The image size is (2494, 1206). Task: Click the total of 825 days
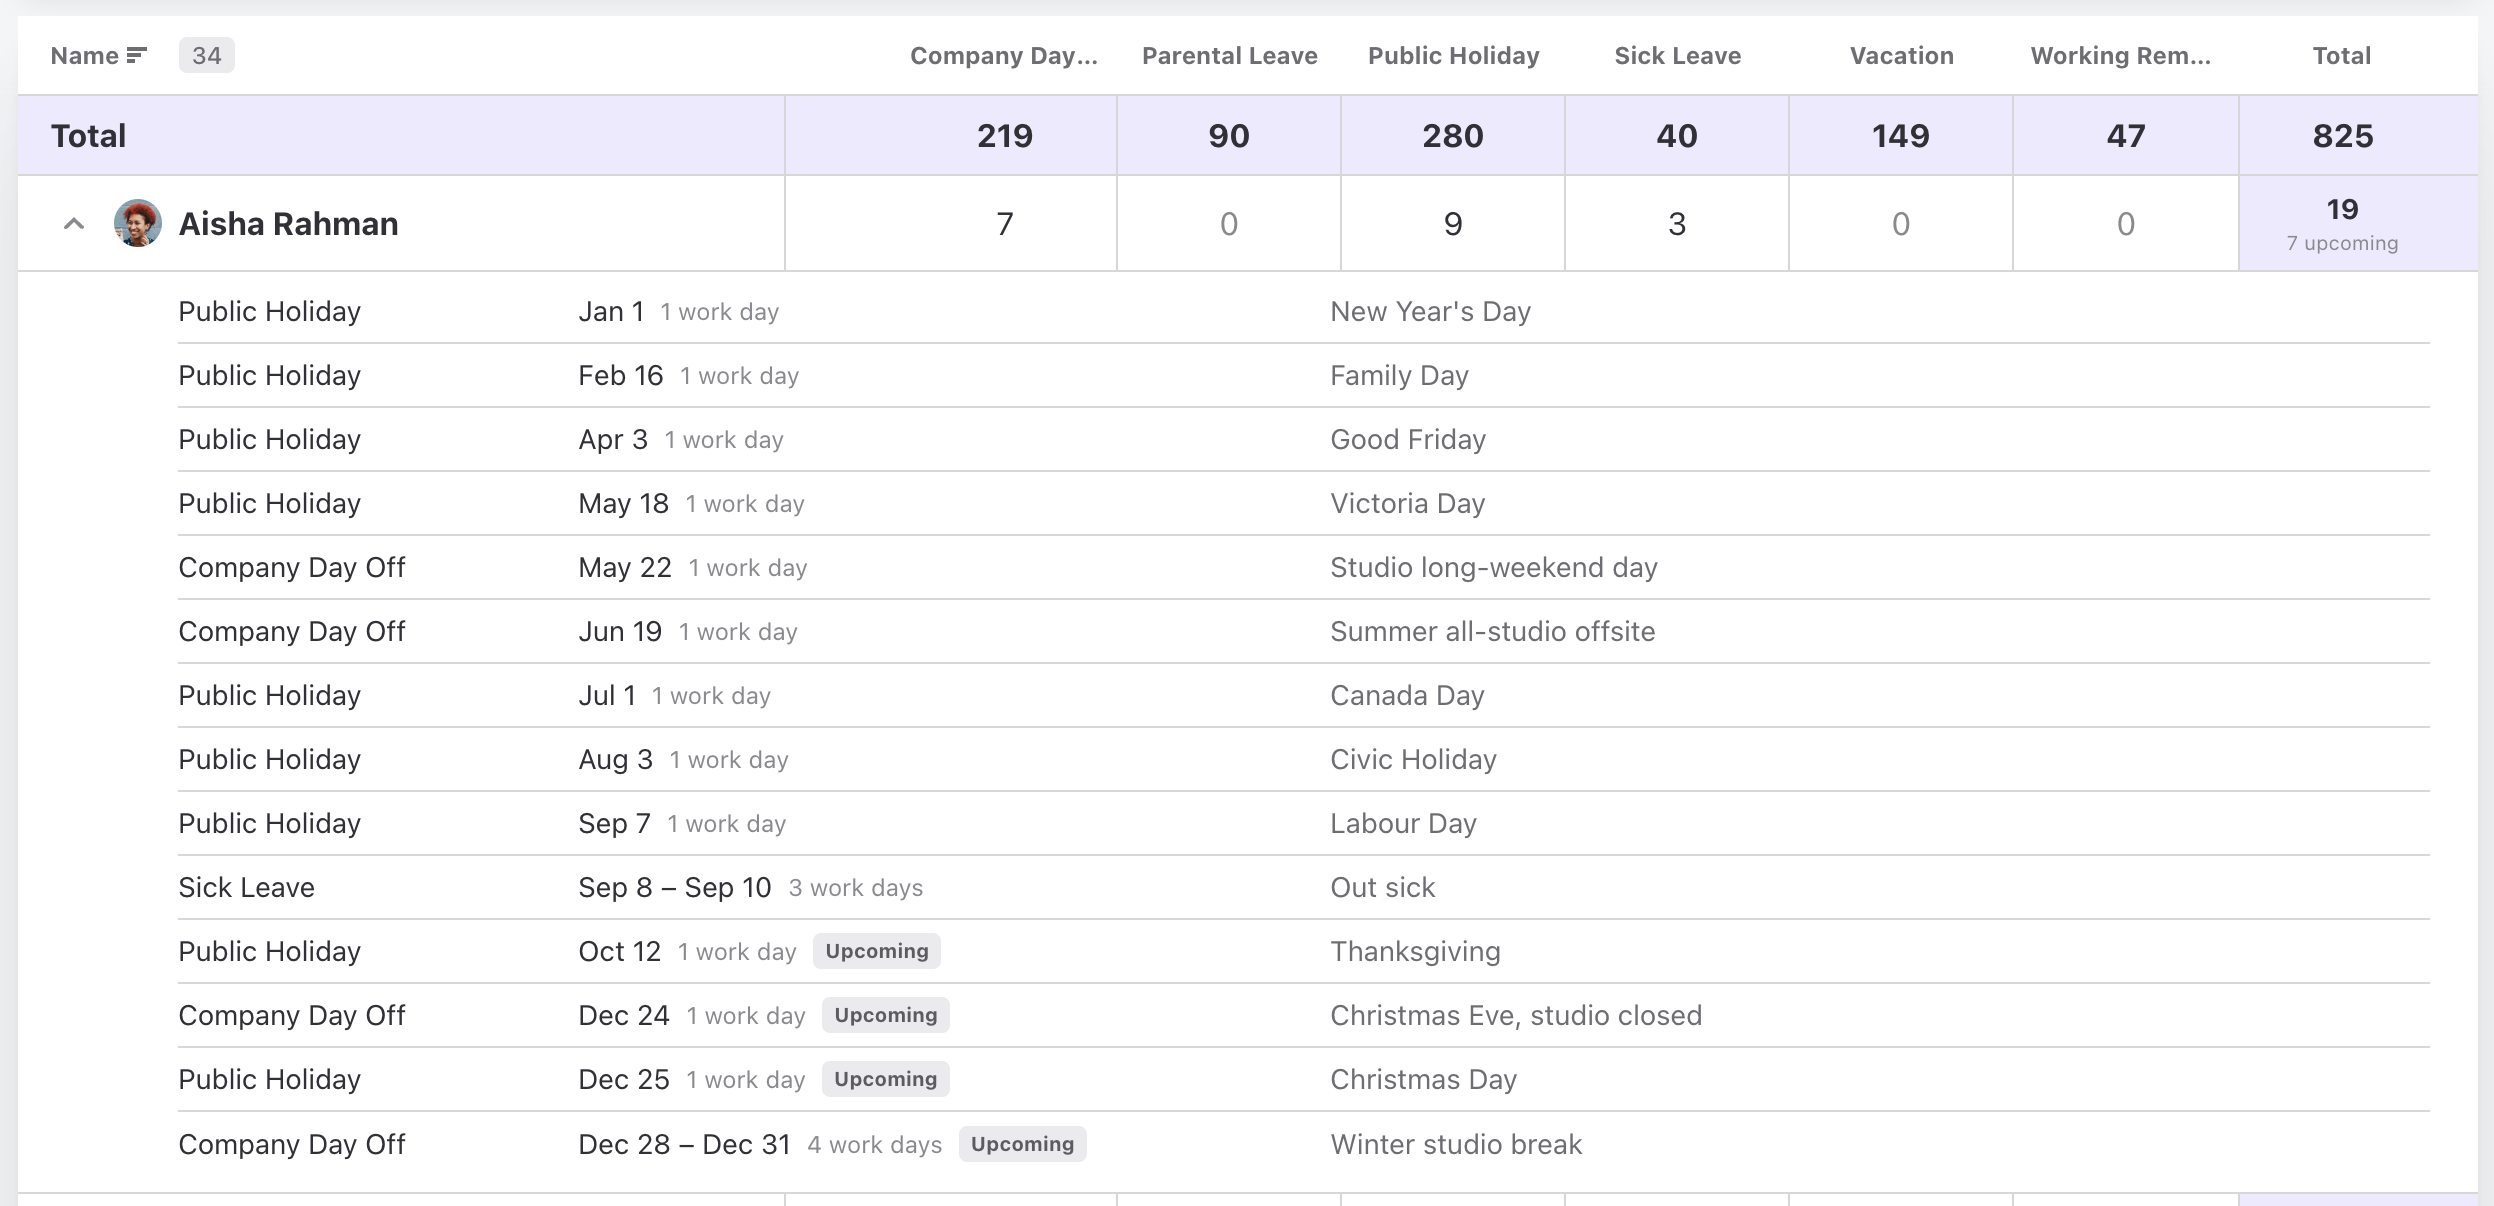(x=2343, y=136)
